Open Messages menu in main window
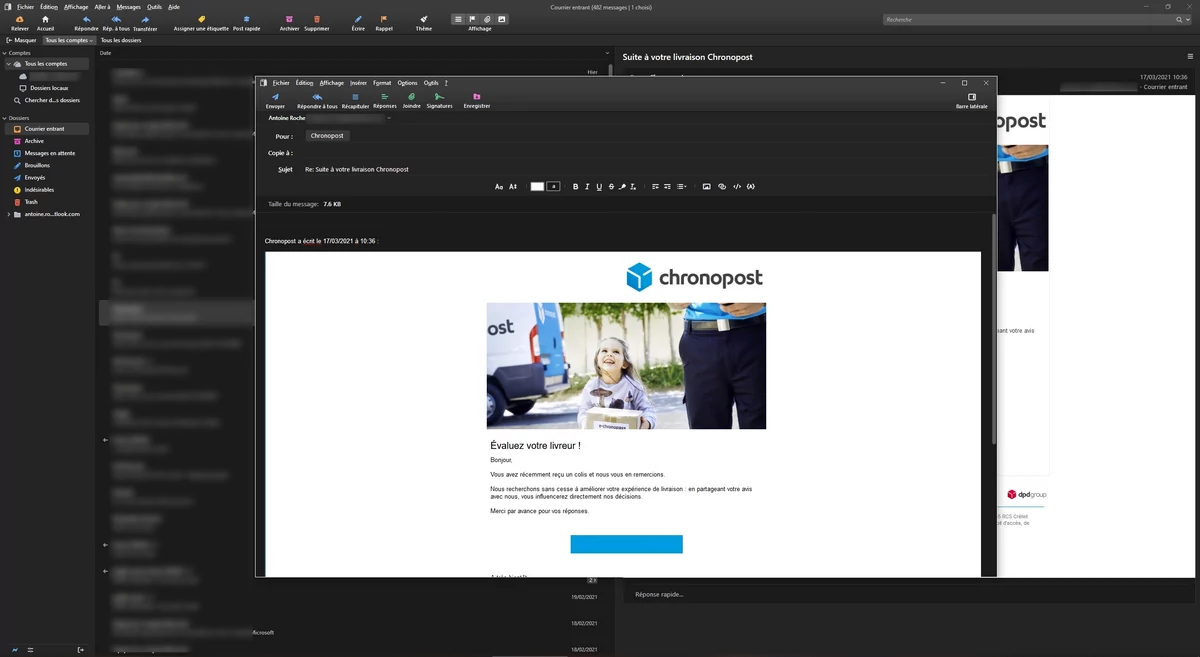Screen dimensions: 1200x657 click(128, 7)
